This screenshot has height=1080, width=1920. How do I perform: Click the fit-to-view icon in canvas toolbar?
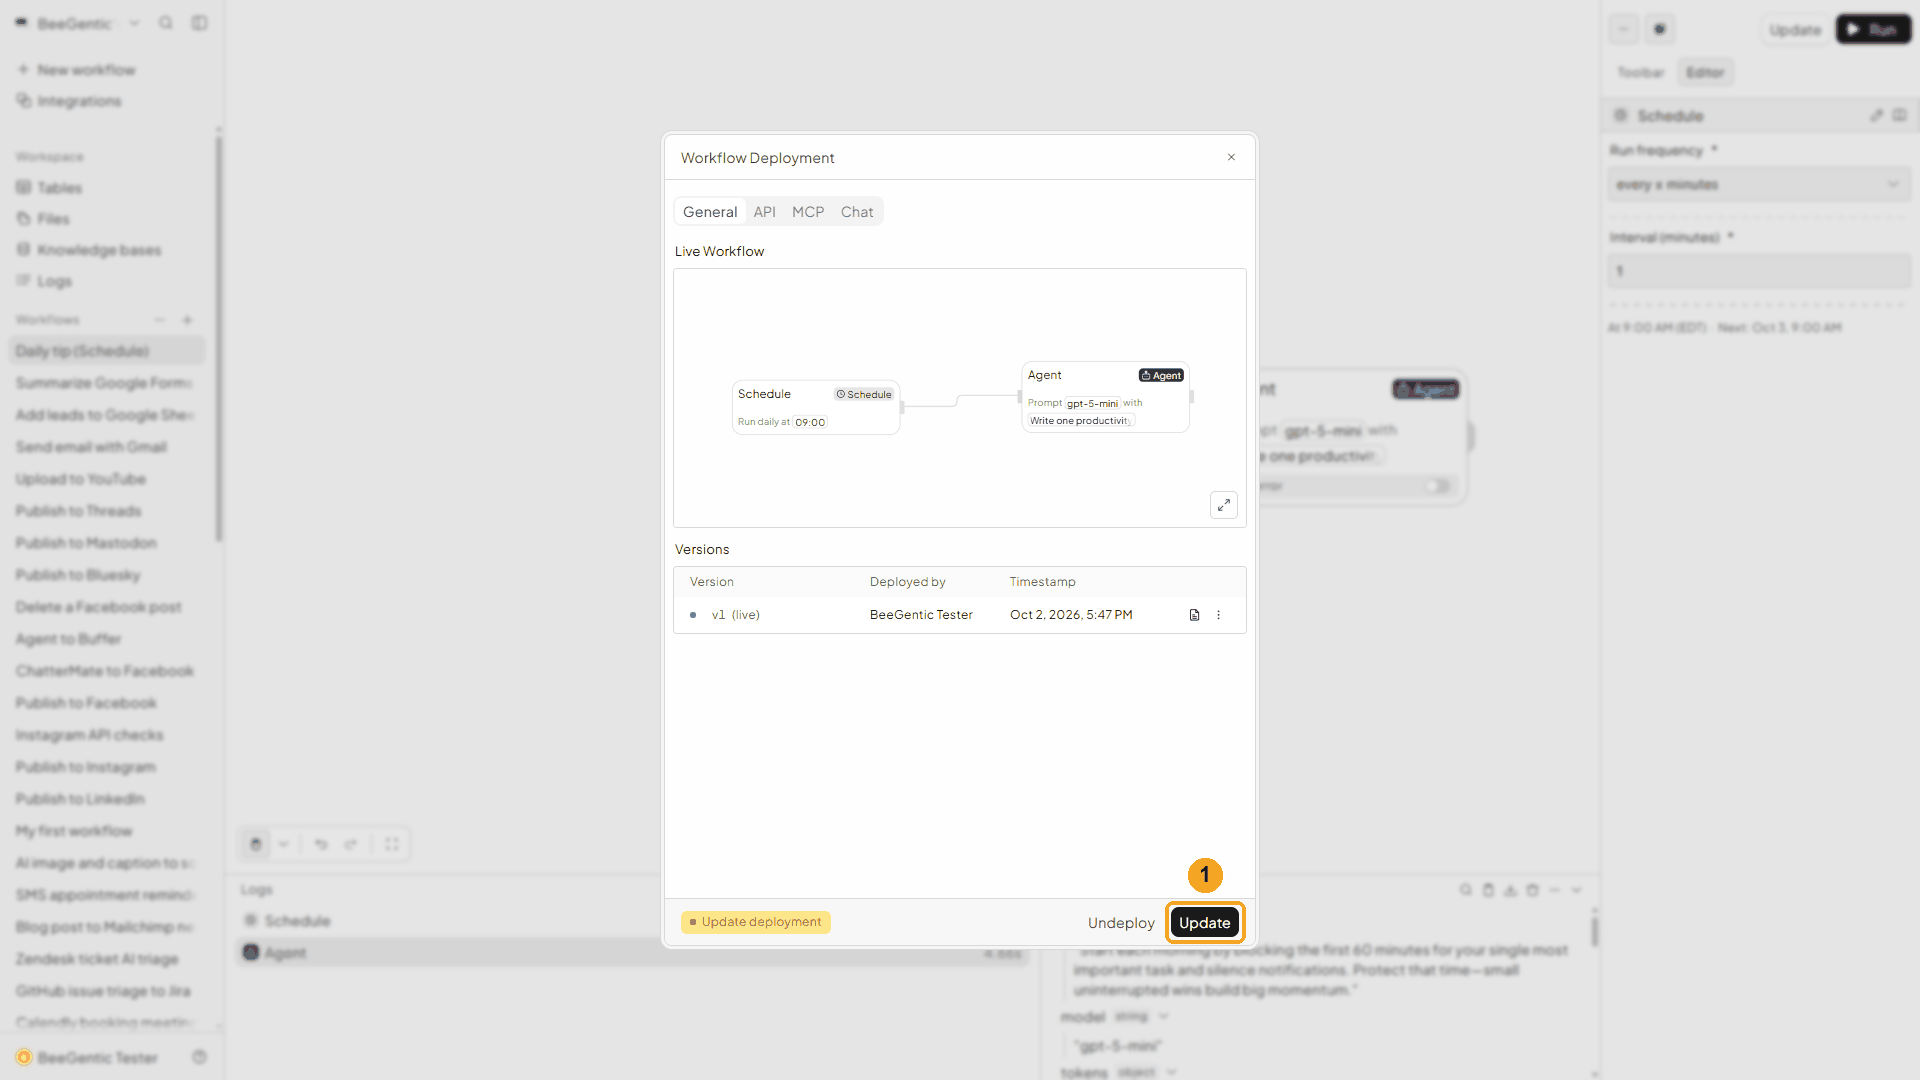[392, 844]
